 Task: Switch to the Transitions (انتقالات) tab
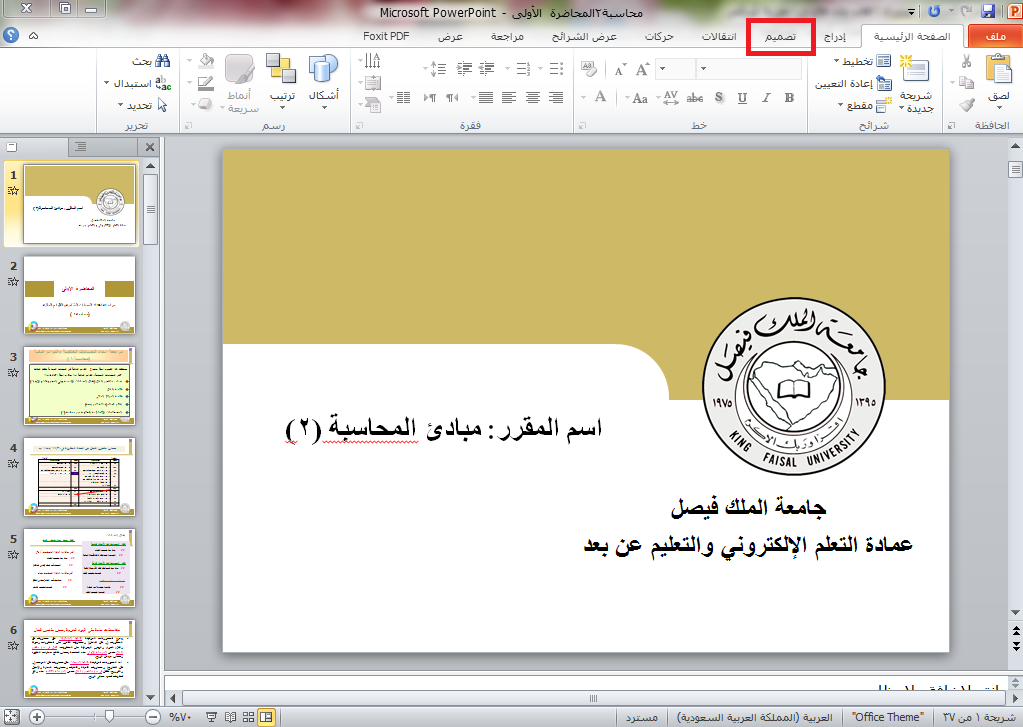719,37
